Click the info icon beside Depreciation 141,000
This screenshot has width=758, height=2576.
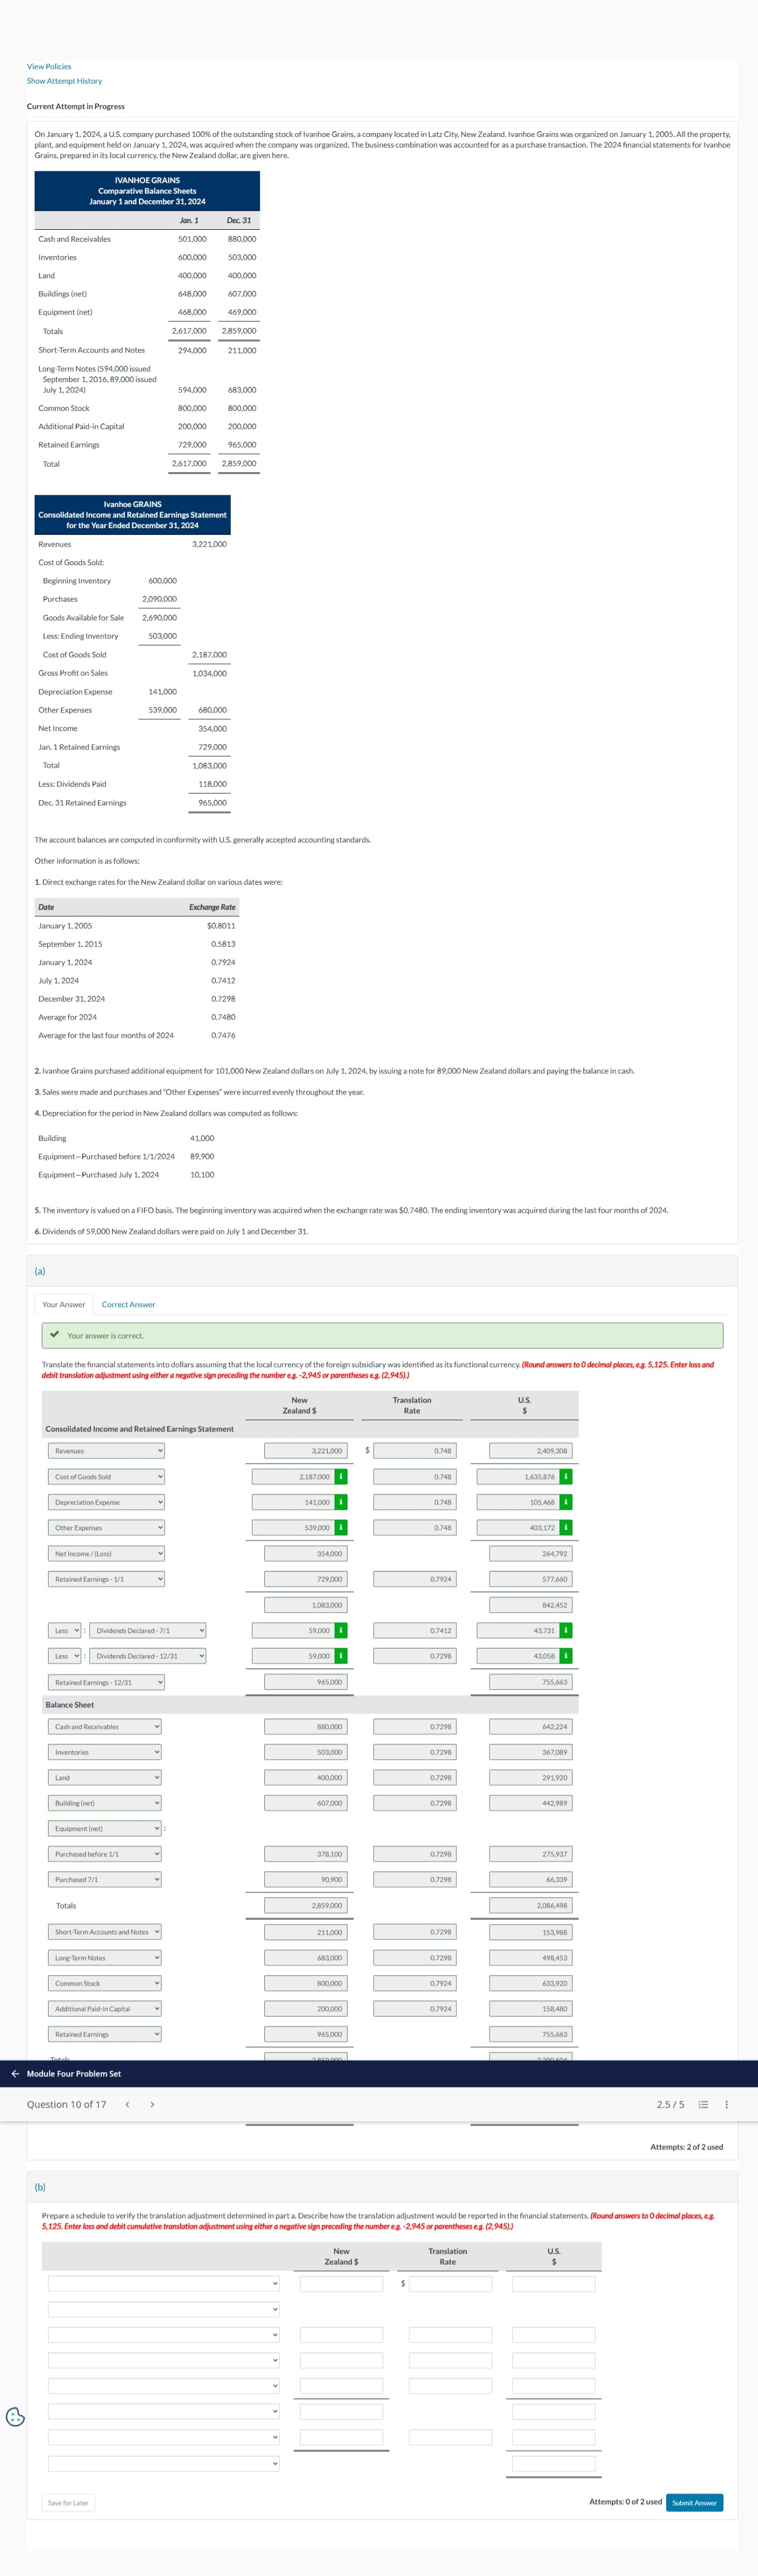[x=341, y=1502]
